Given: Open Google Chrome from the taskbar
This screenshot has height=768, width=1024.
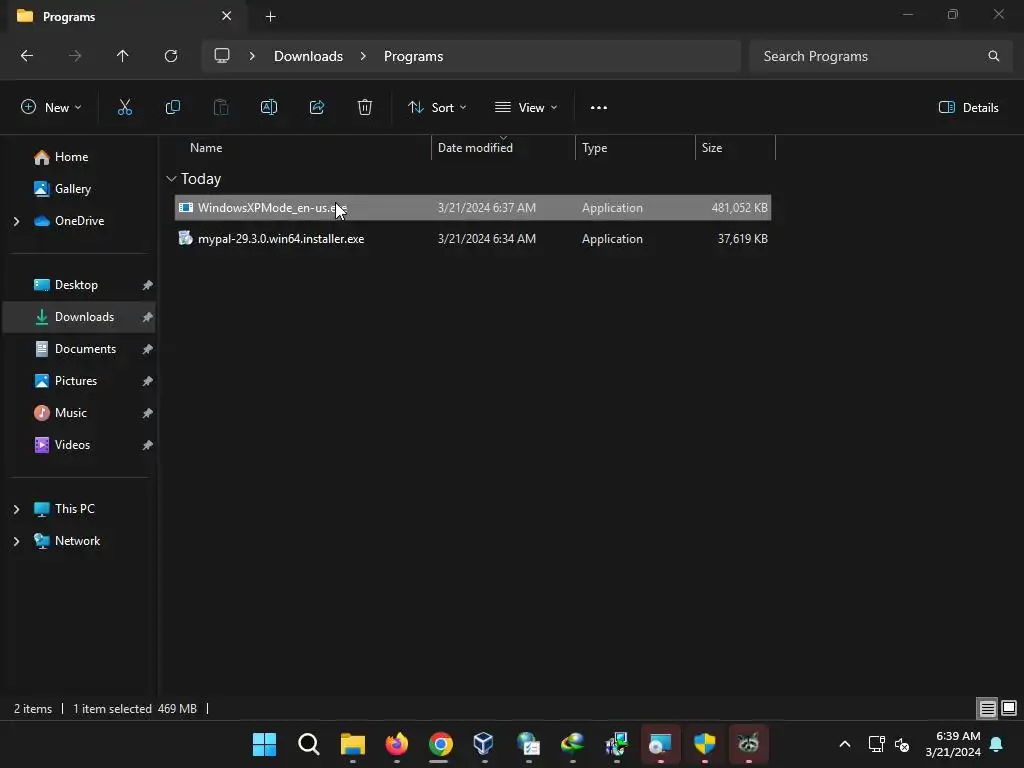Looking at the screenshot, I should [440, 744].
